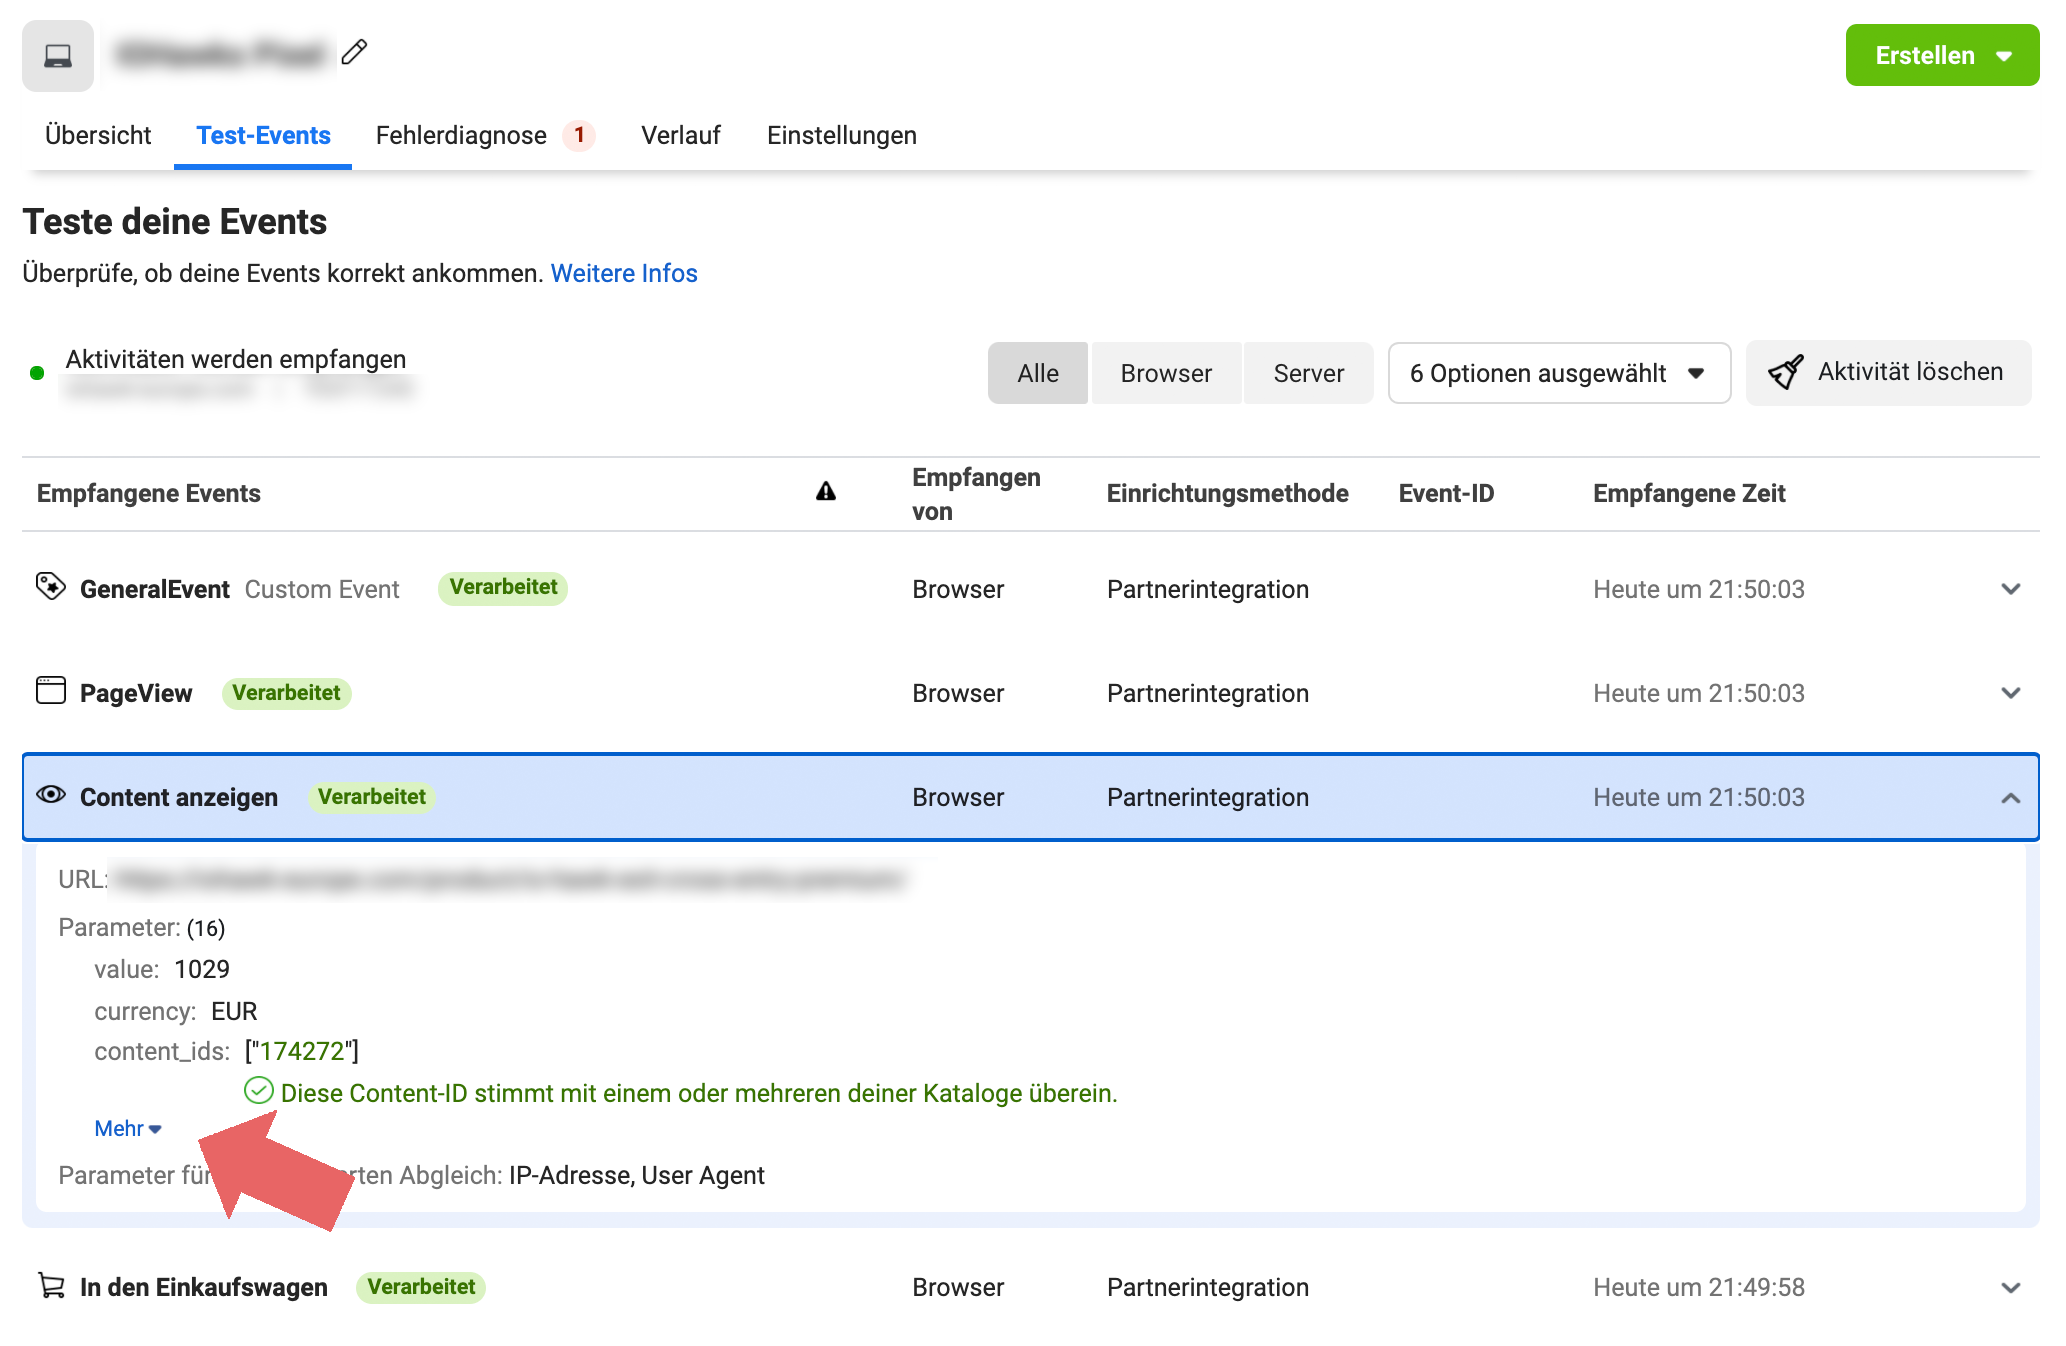Click the eye icon for Content anzeigen
This screenshot has height=1346, width=2066.
[50, 795]
